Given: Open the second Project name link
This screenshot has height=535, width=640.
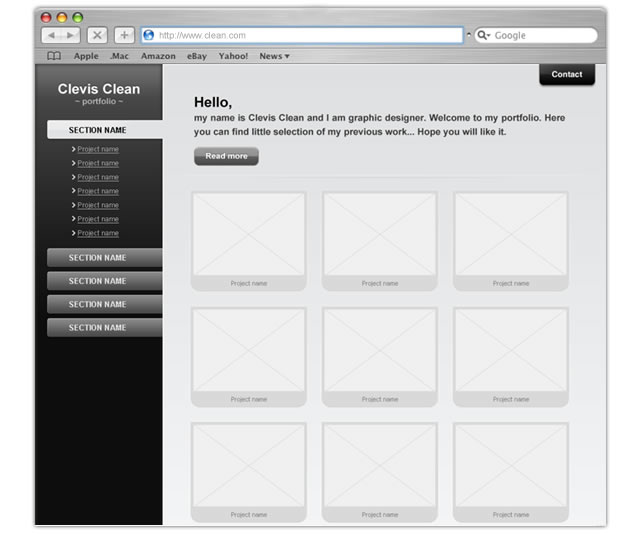Looking at the screenshot, I should coord(98,163).
